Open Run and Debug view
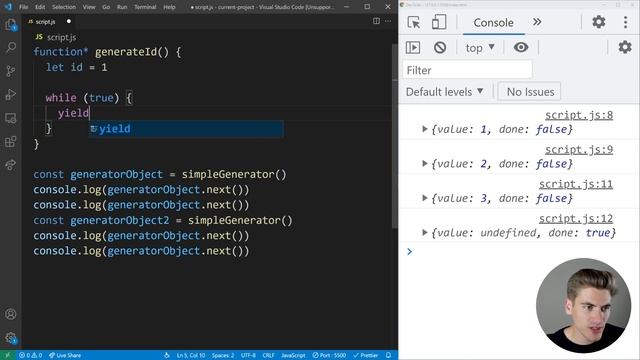The width and height of the screenshot is (640, 360). 11,95
